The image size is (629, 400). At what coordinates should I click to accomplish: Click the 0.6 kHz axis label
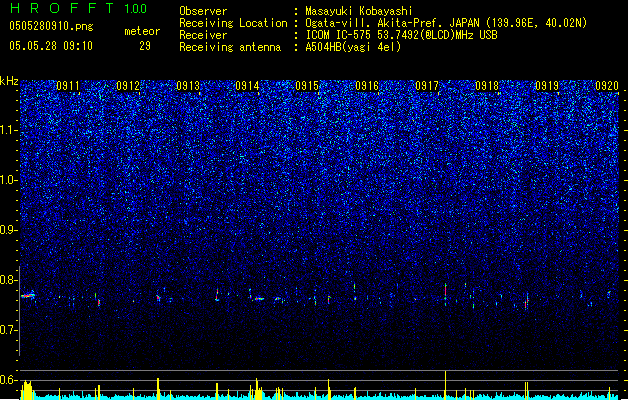point(9,380)
